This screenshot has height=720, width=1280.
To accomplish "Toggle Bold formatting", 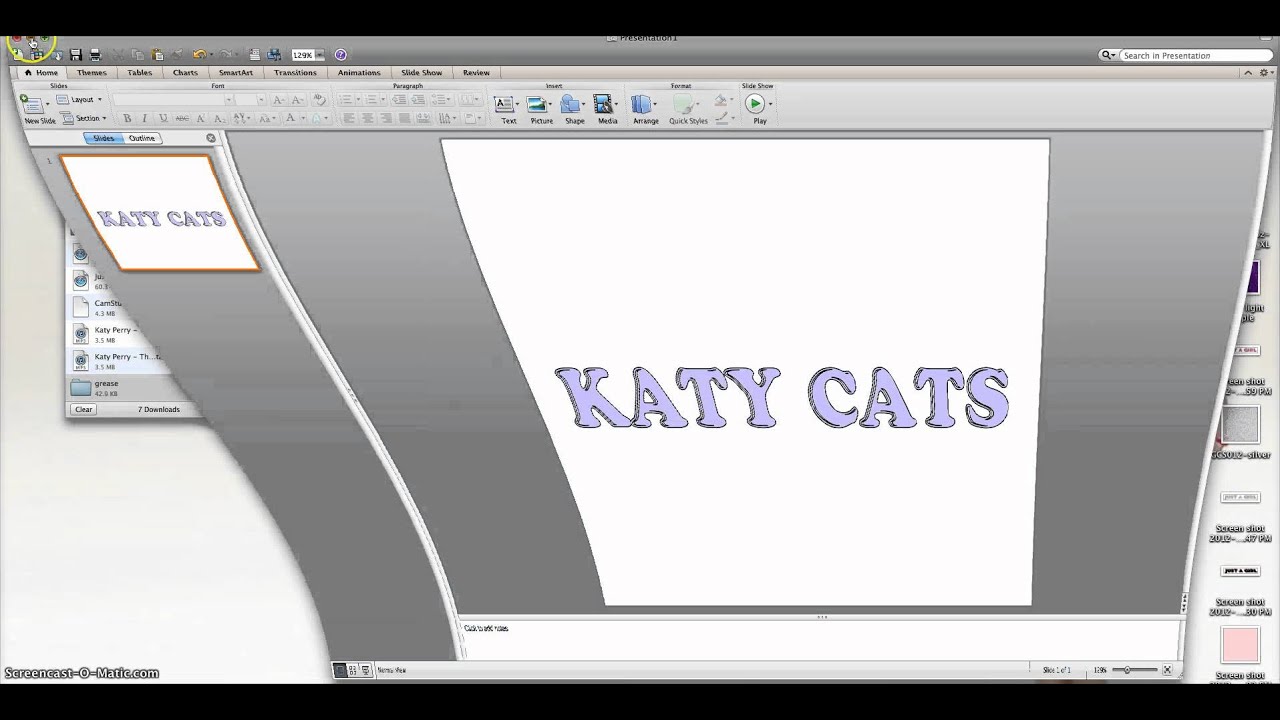I will (x=127, y=118).
